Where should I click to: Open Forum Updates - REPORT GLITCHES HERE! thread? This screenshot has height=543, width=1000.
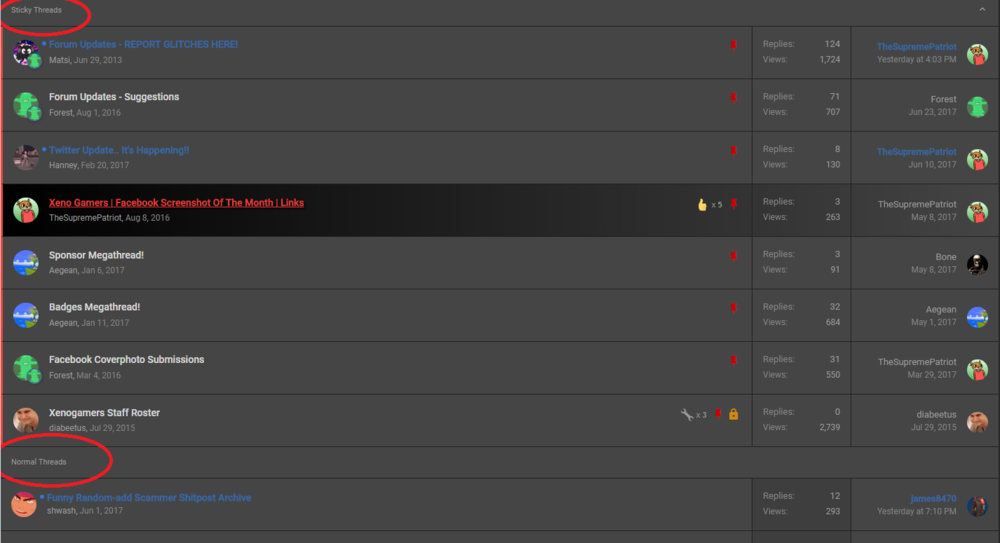click(143, 44)
